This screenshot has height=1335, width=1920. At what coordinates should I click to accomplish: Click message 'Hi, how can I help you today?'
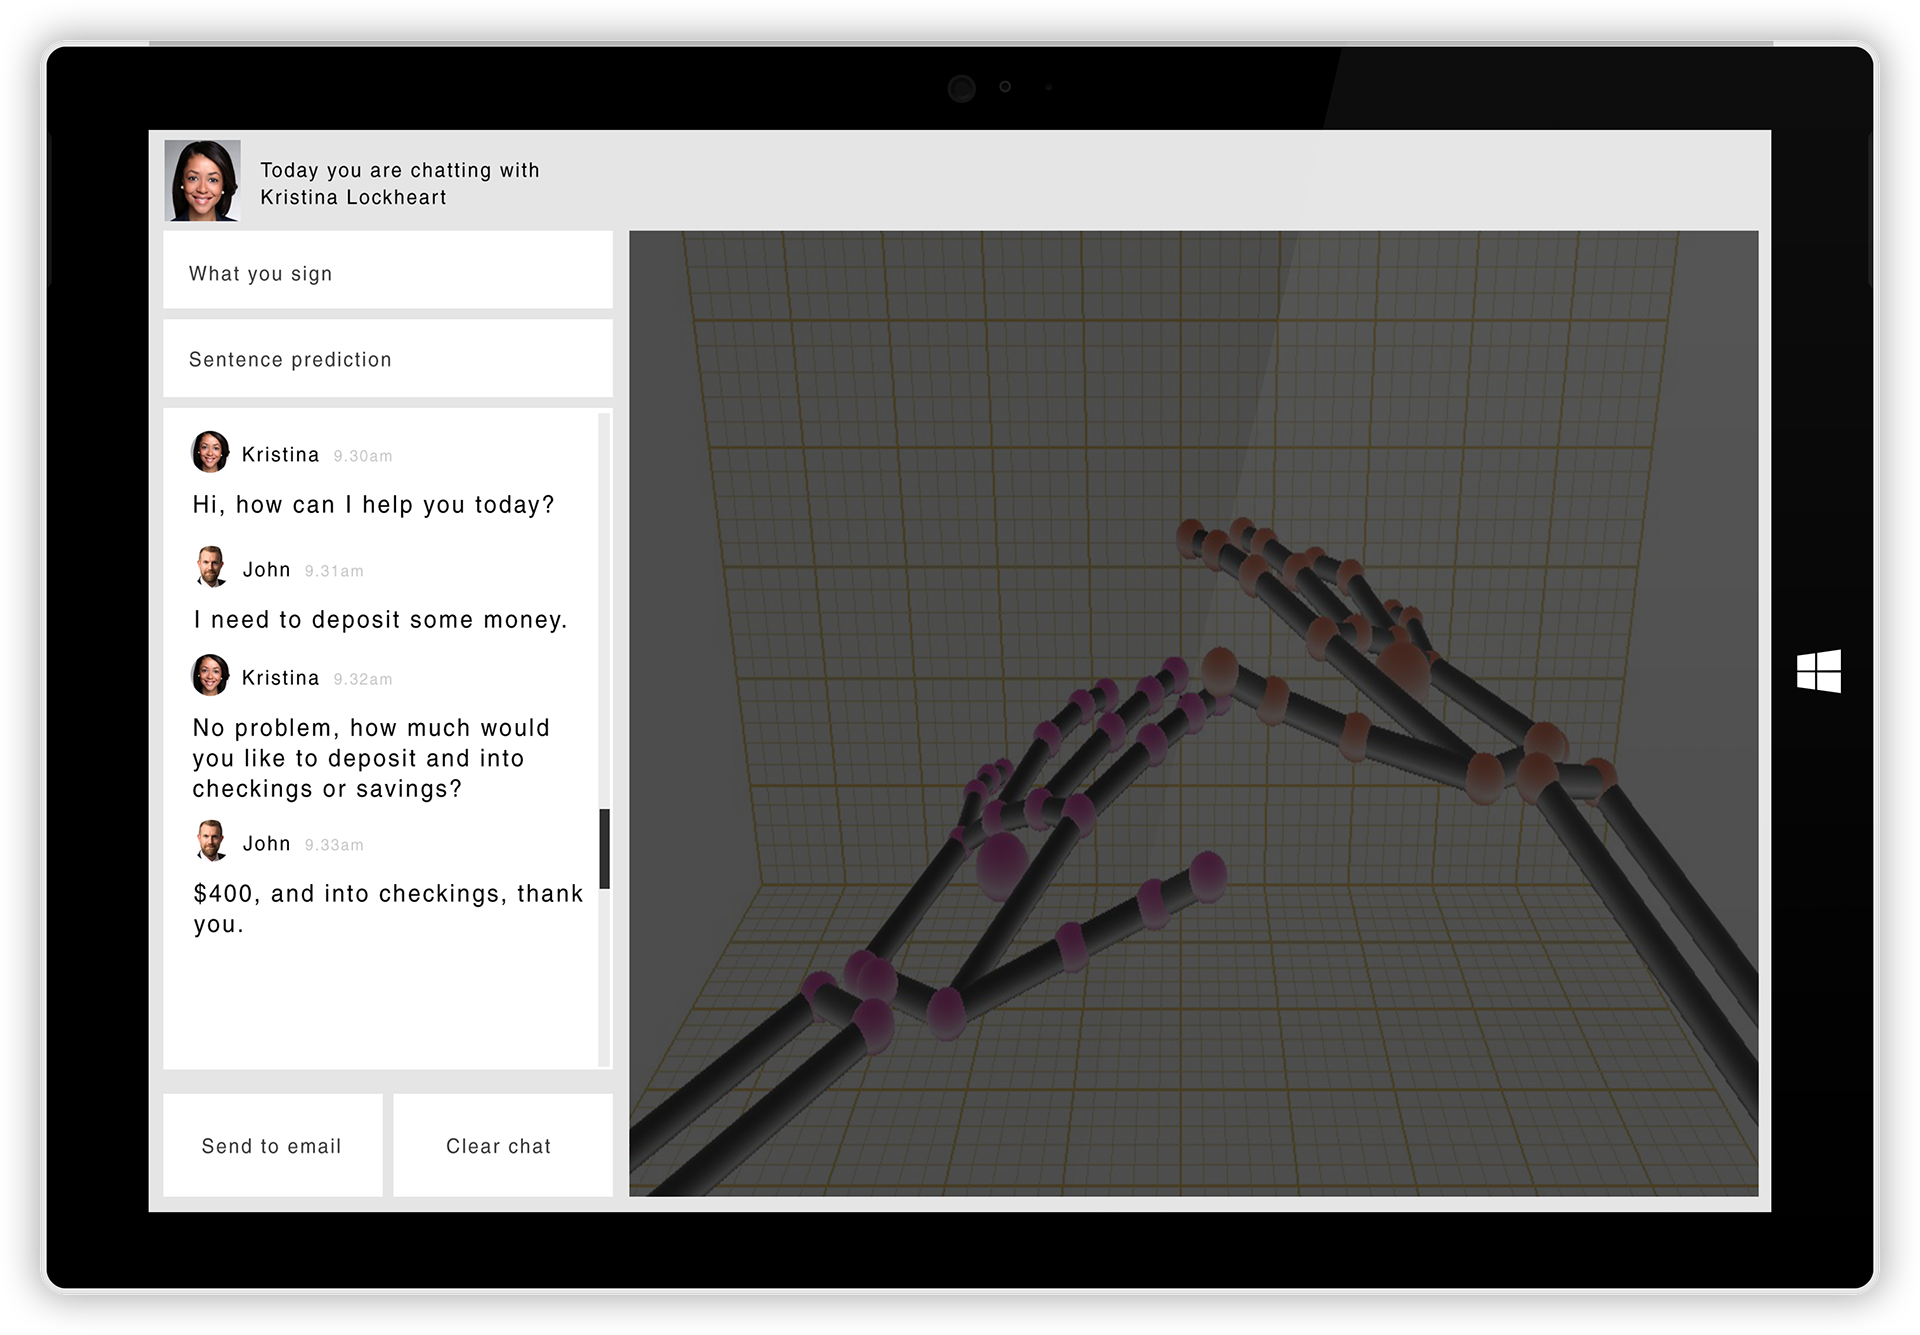373,505
